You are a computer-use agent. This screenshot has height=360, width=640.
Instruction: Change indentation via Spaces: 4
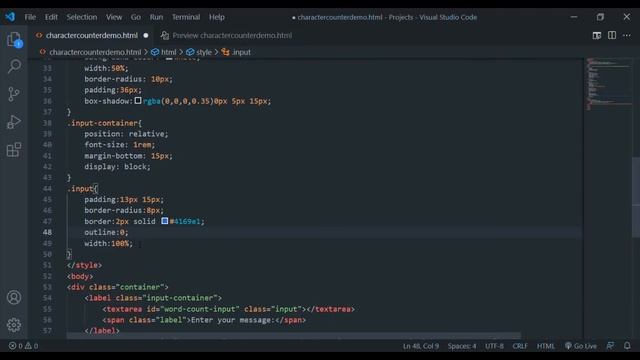point(462,346)
